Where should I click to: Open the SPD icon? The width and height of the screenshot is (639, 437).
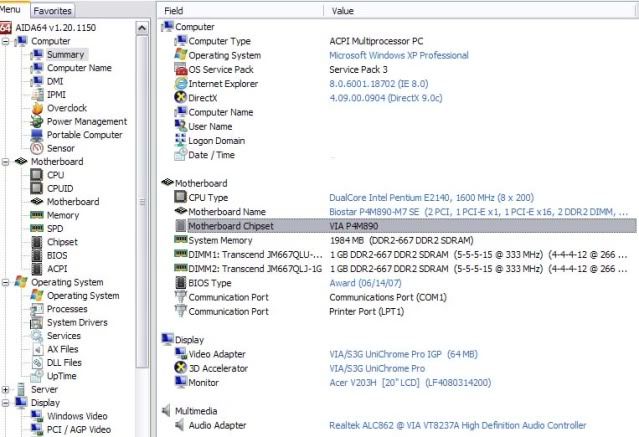coord(37,228)
